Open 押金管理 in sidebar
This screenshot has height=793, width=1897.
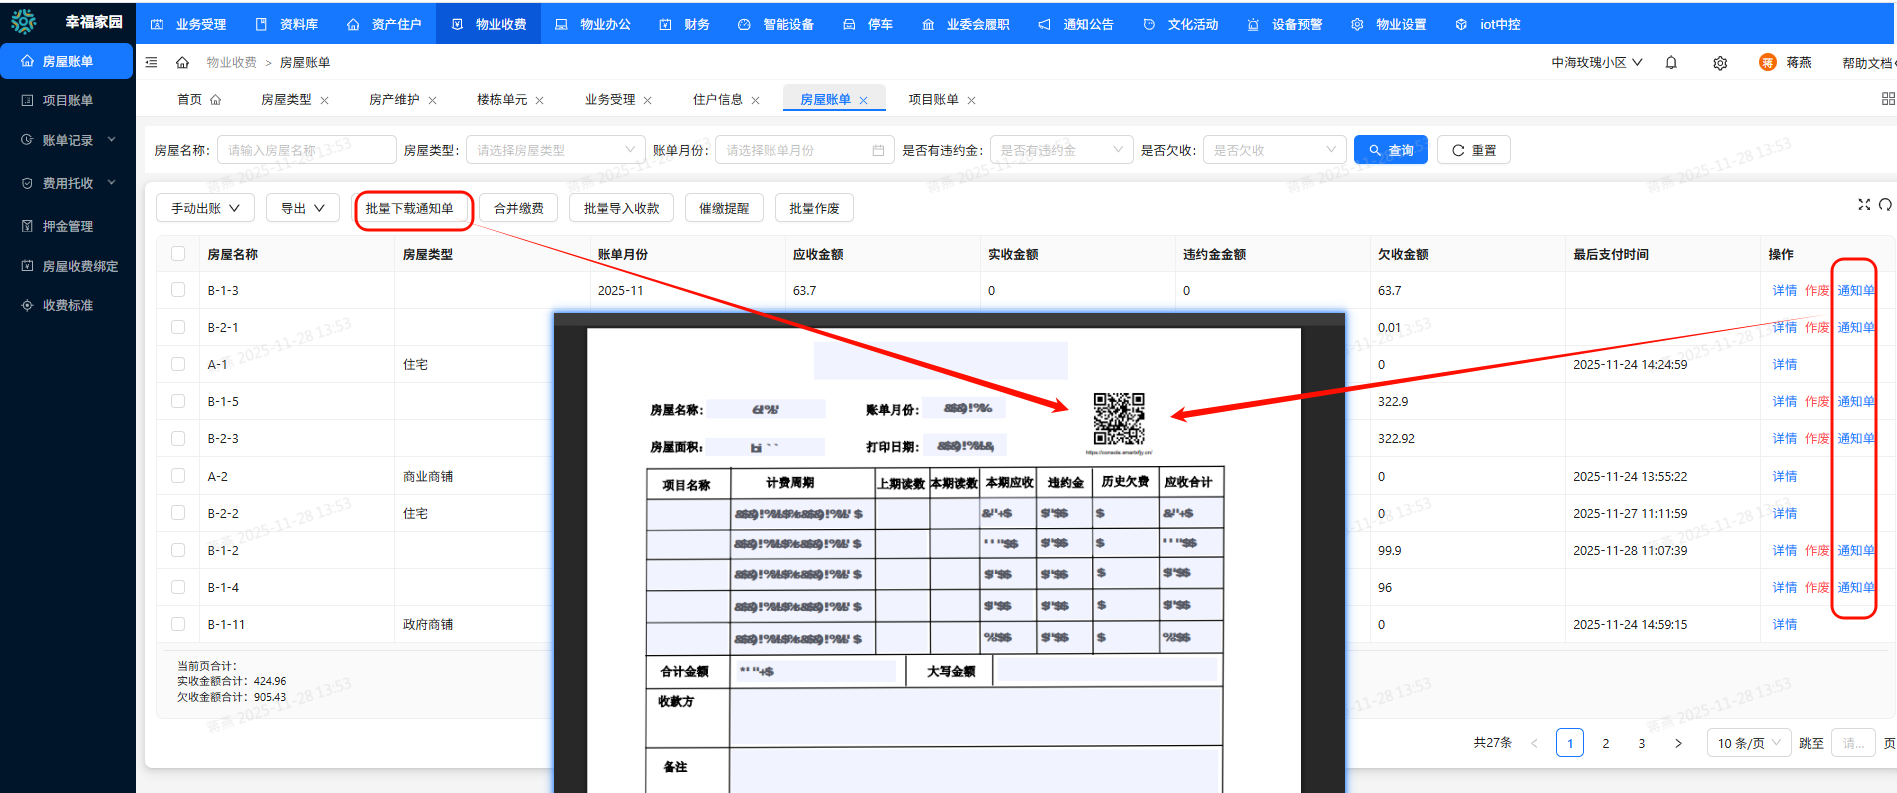pos(67,226)
